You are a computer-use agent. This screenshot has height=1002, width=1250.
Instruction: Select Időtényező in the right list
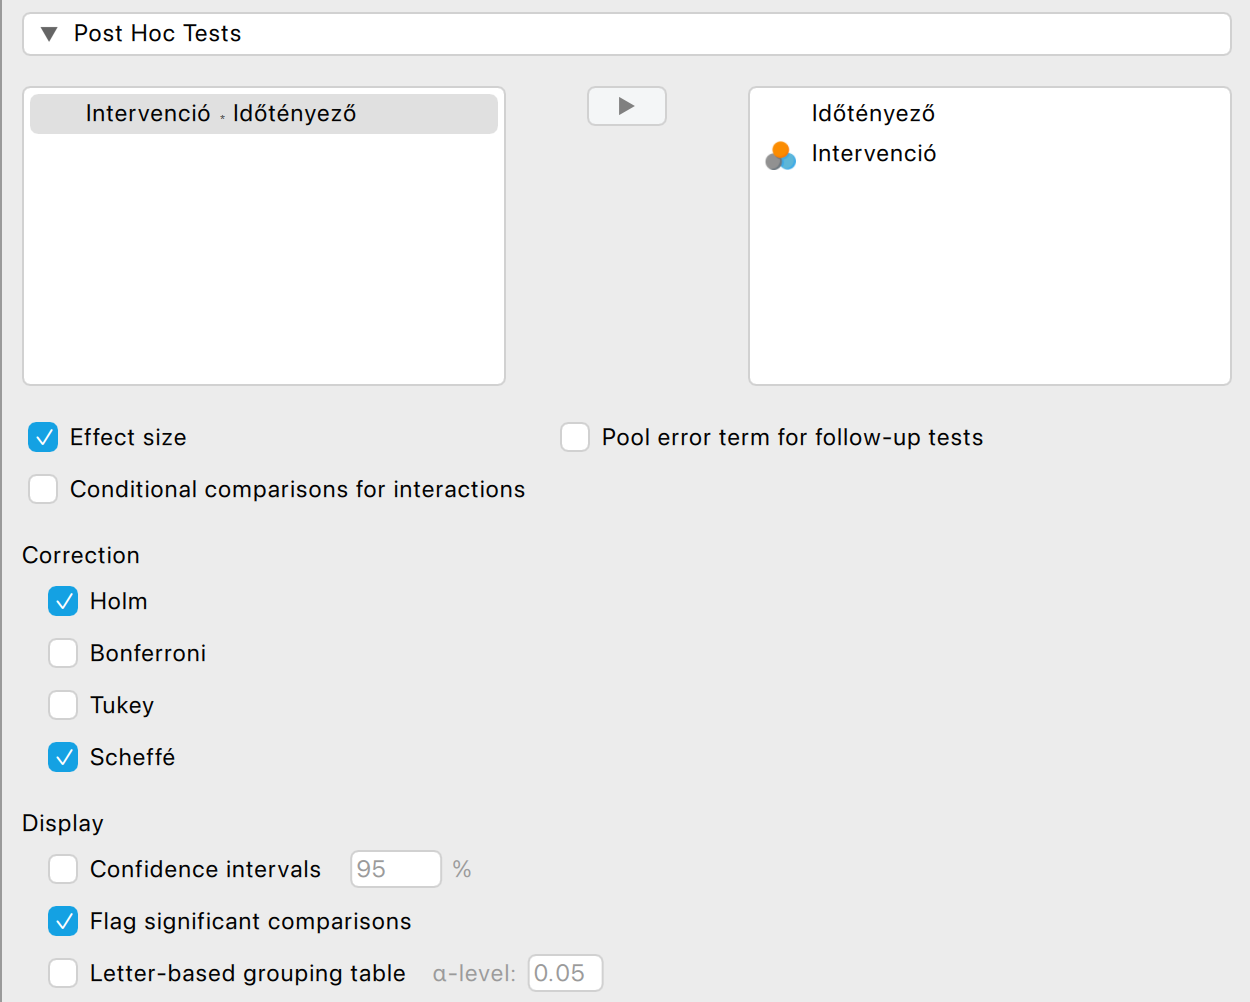click(x=873, y=114)
